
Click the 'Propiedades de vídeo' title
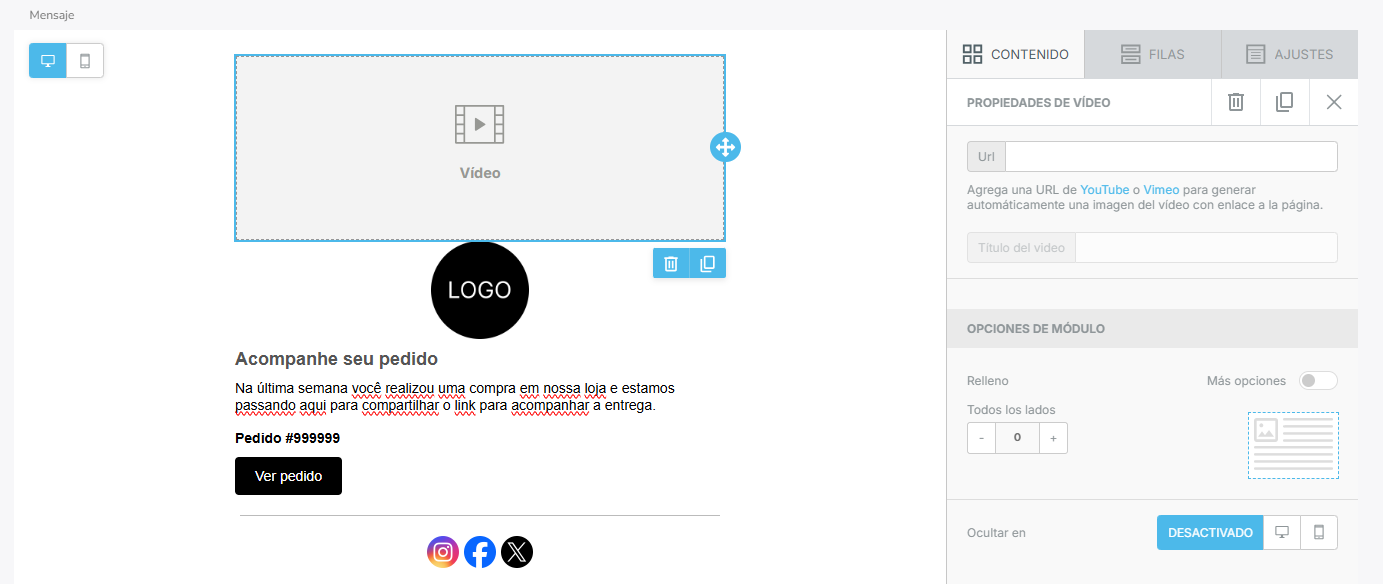point(1038,102)
